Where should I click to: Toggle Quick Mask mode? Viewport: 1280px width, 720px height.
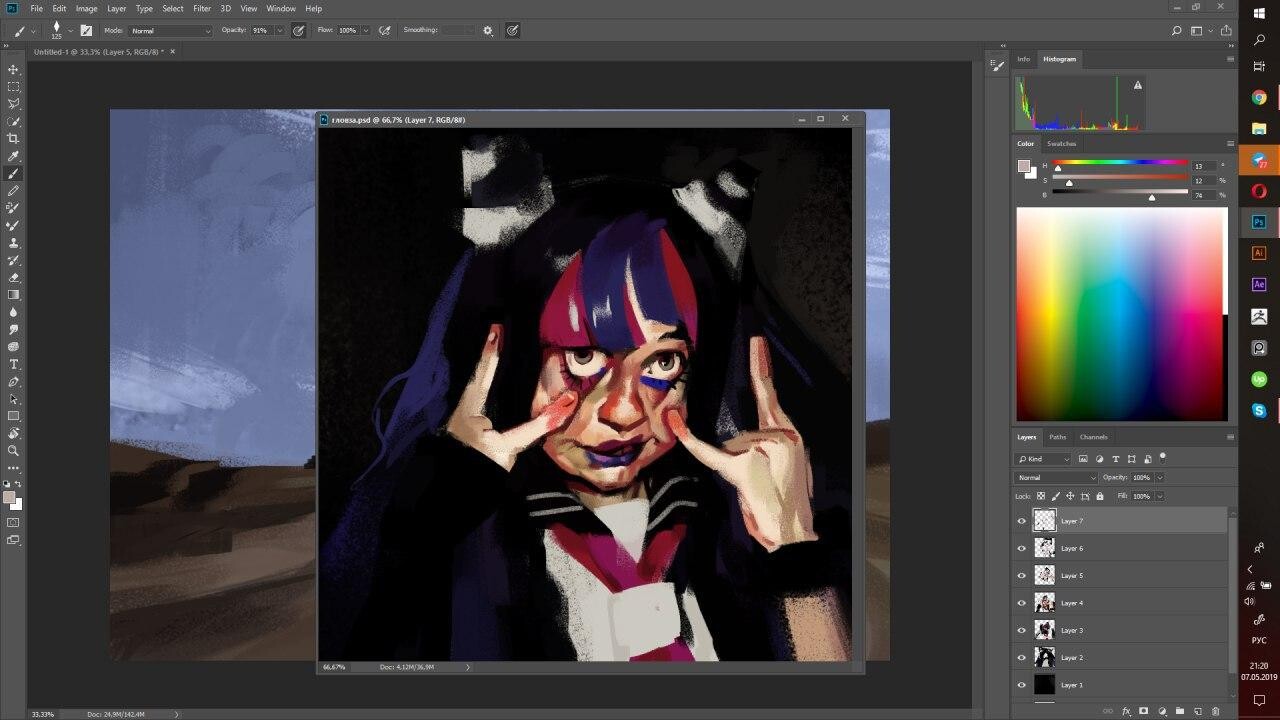[13, 522]
